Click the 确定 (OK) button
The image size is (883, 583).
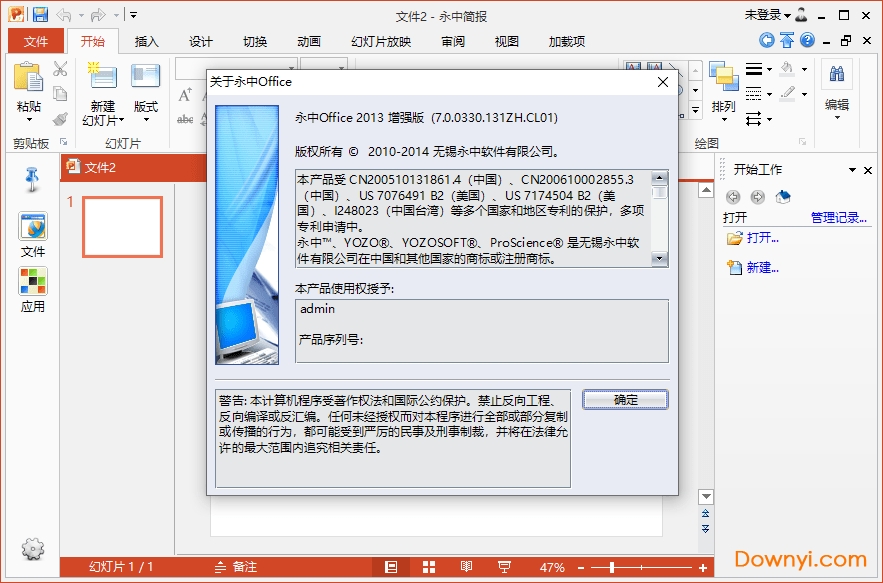[x=625, y=399]
